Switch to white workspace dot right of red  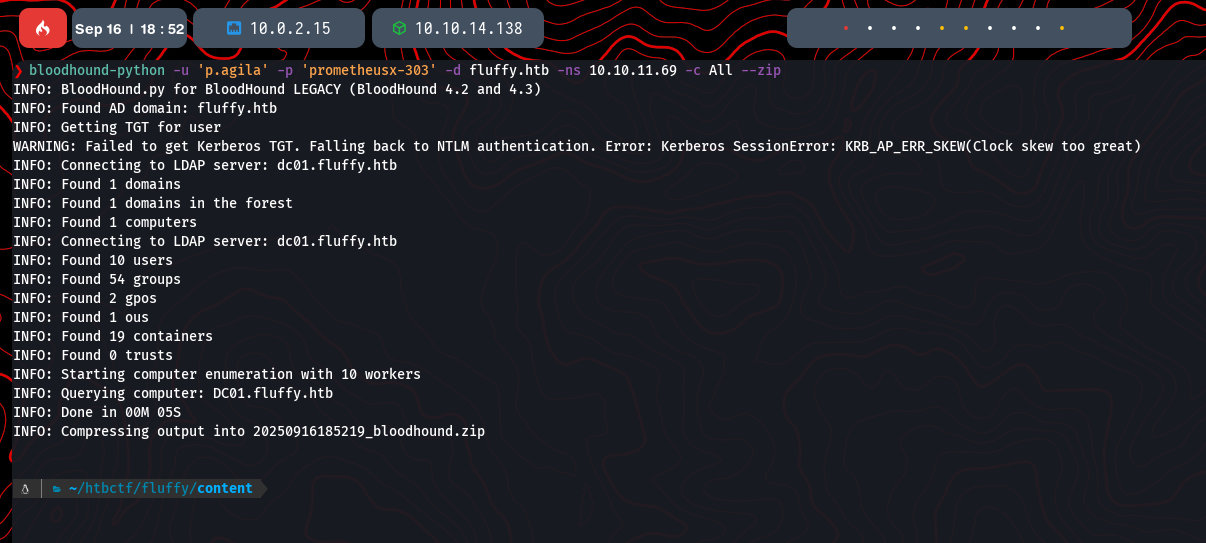coord(869,28)
